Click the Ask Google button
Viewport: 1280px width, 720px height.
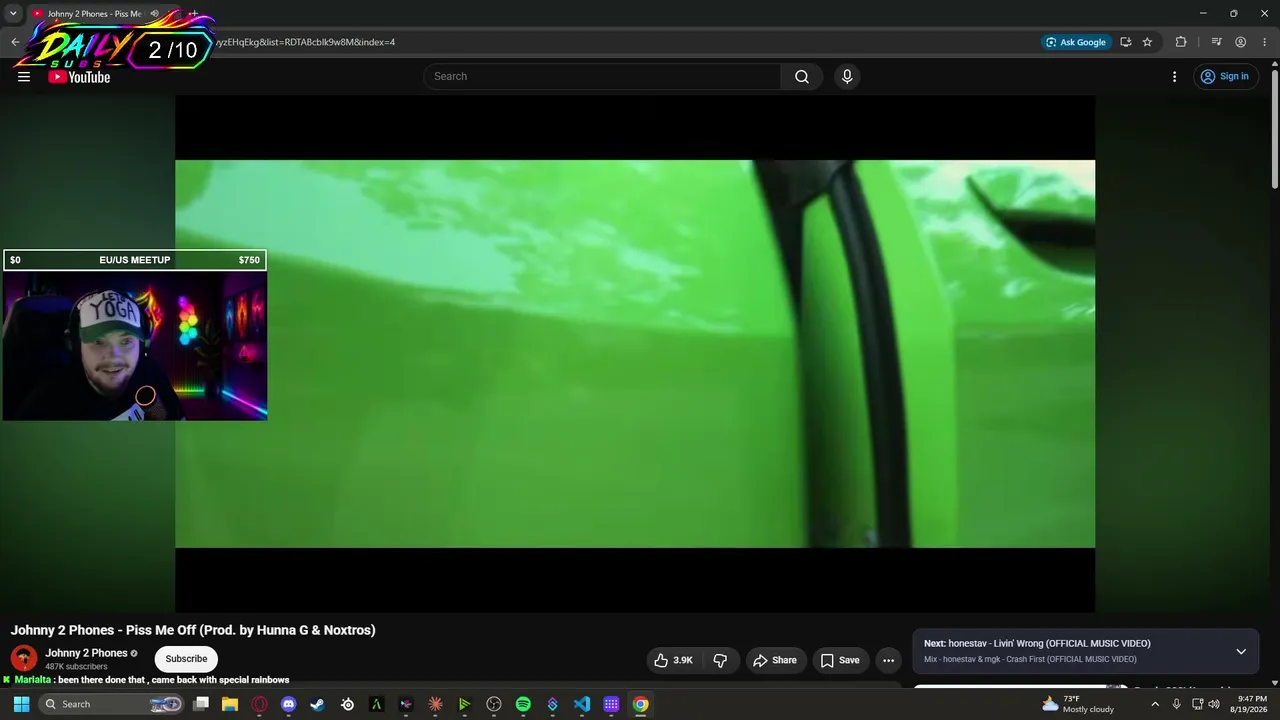[x=1076, y=42]
